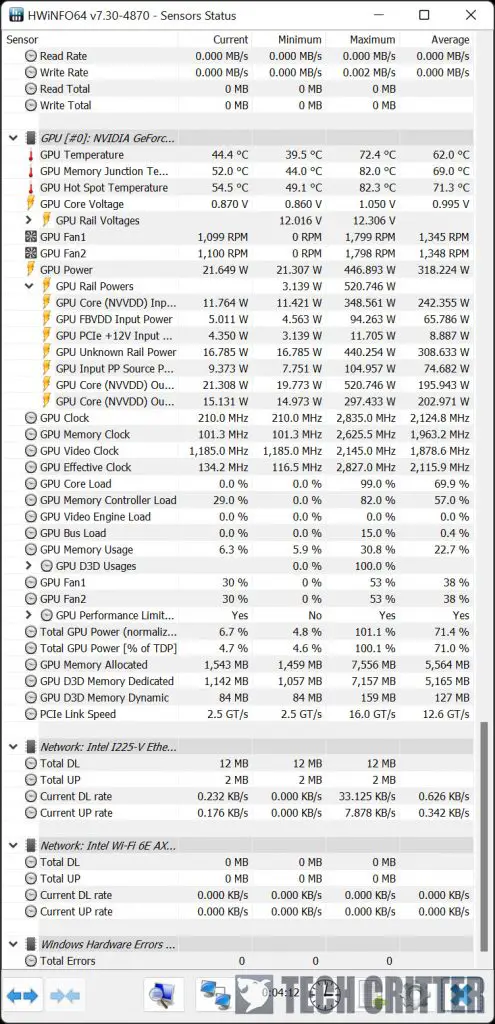Click the vertical scrollbar thumb
Image resolution: width=495 pixels, height=1024 pixels.
484,836
